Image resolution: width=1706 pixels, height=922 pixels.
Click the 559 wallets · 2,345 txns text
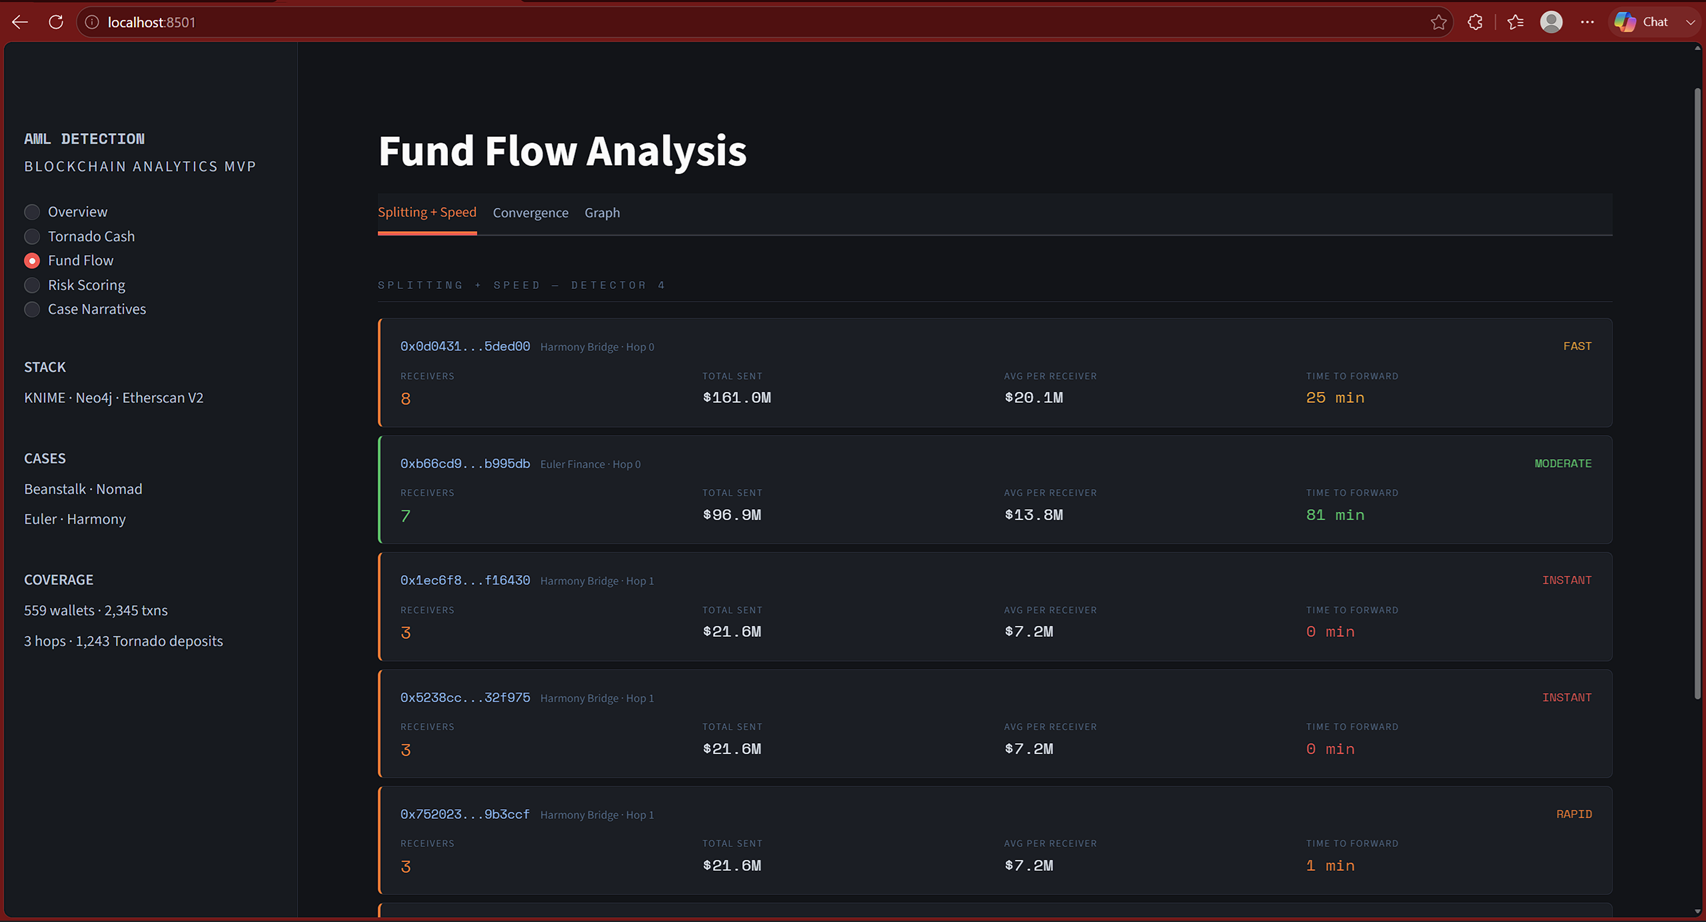pos(96,610)
